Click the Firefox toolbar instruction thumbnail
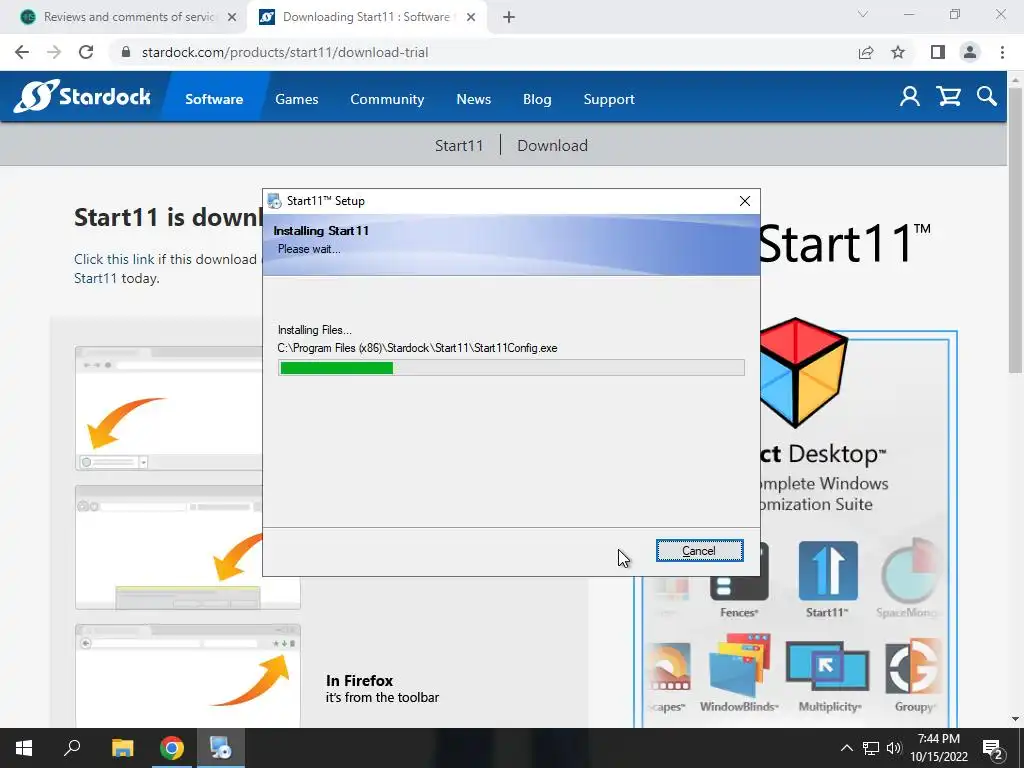Screen dimensions: 1024x768 tap(188, 676)
